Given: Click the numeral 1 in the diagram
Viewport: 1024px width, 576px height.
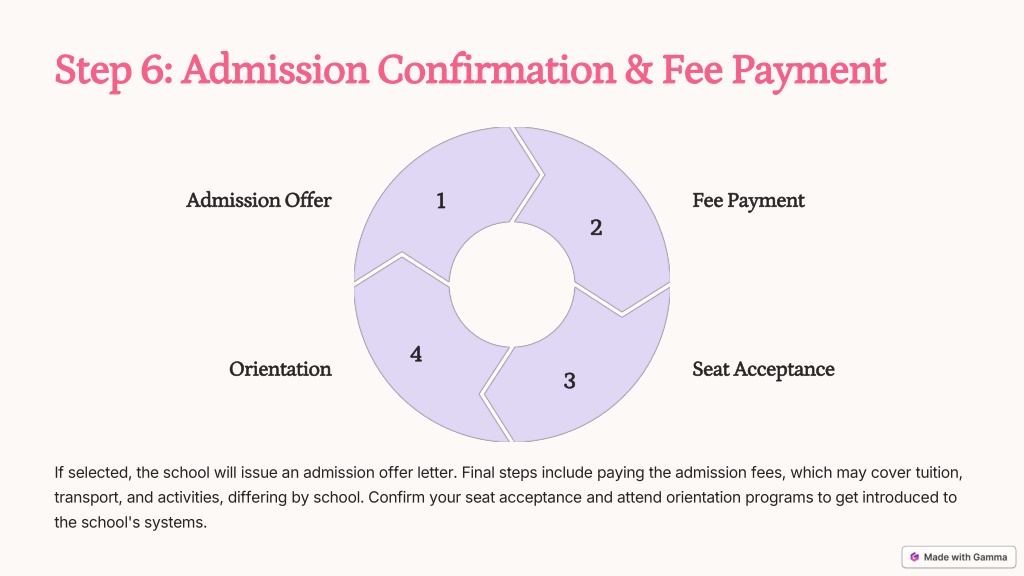Looking at the screenshot, I should (441, 200).
